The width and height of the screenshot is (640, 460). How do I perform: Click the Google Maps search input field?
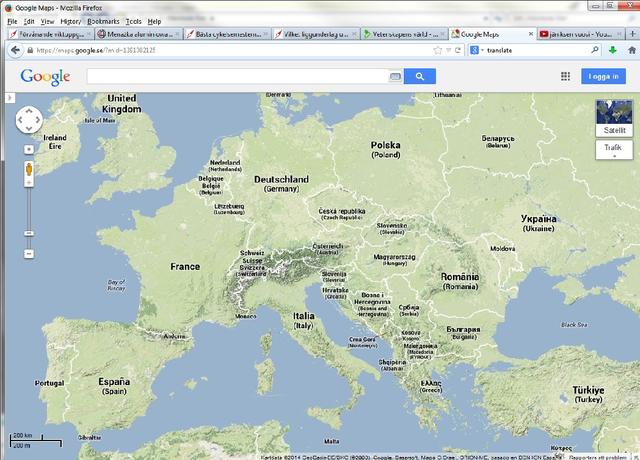click(237, 76)
